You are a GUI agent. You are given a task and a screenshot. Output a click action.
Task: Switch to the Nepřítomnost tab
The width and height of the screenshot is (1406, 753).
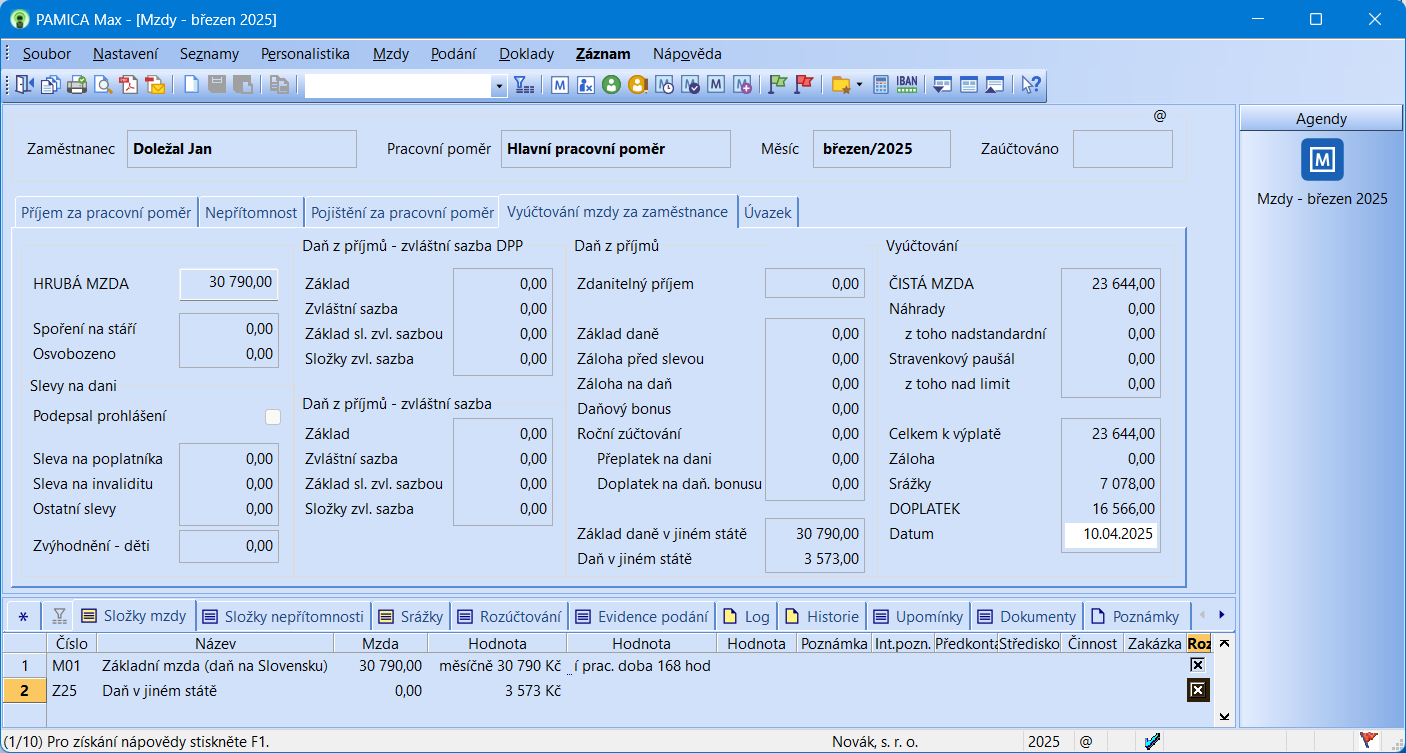[x=251, y=212]
